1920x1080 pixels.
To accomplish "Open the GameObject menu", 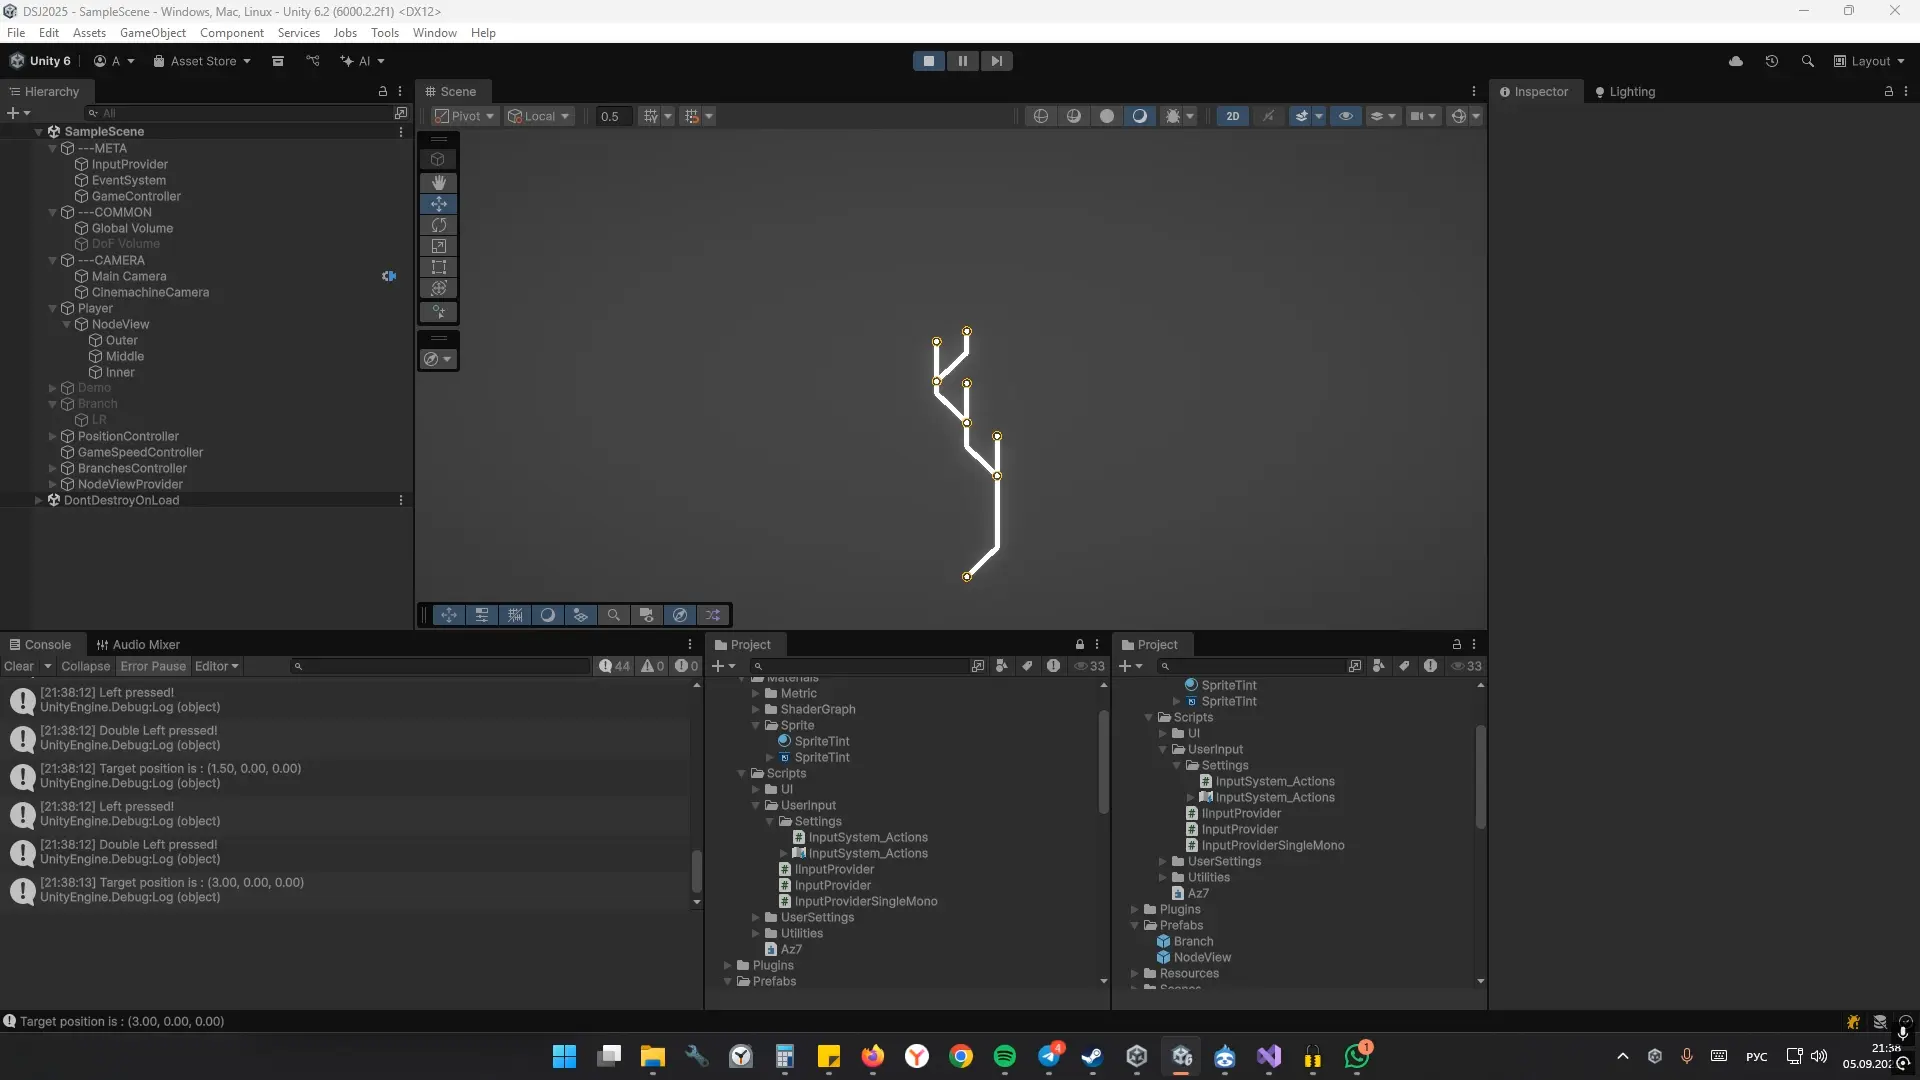I will [x=152, y=33].
